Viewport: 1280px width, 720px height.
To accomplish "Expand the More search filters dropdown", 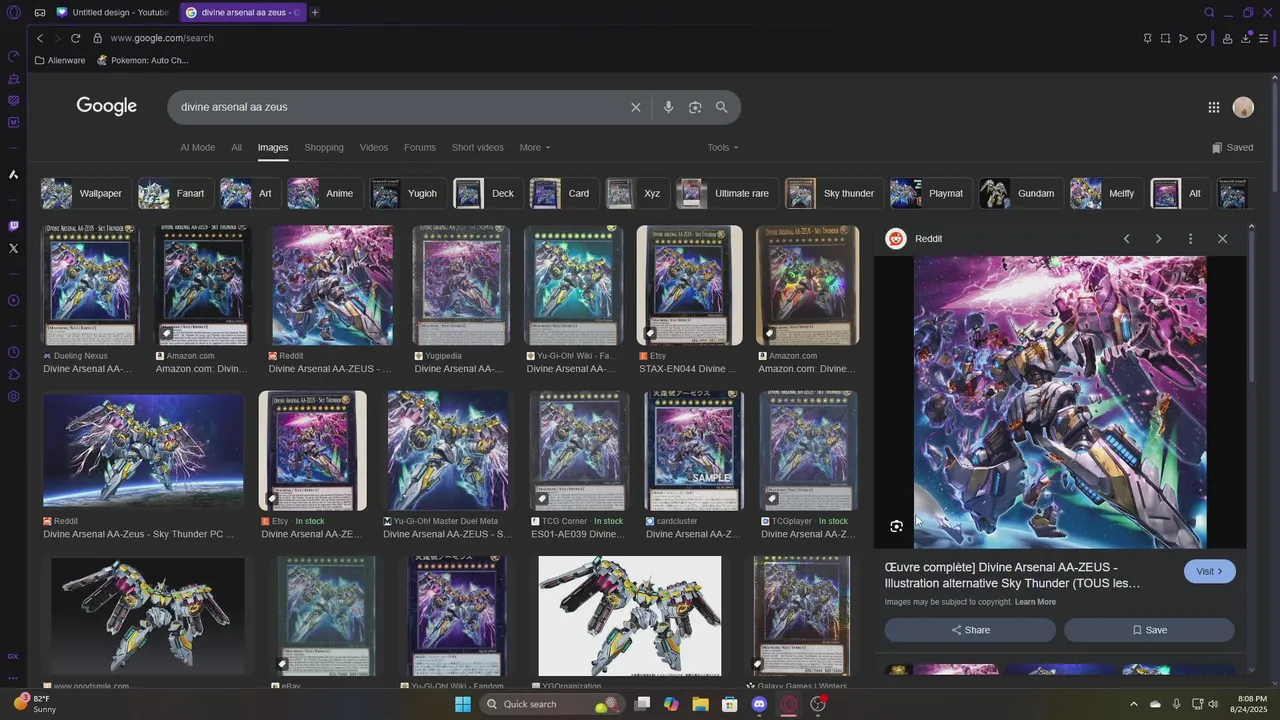I will pyautogui.click(x=535, y=147).
